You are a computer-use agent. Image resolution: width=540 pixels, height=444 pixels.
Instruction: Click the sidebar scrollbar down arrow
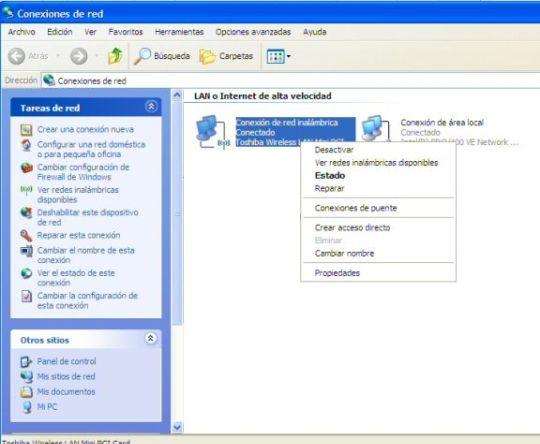[x=177, y=427]
